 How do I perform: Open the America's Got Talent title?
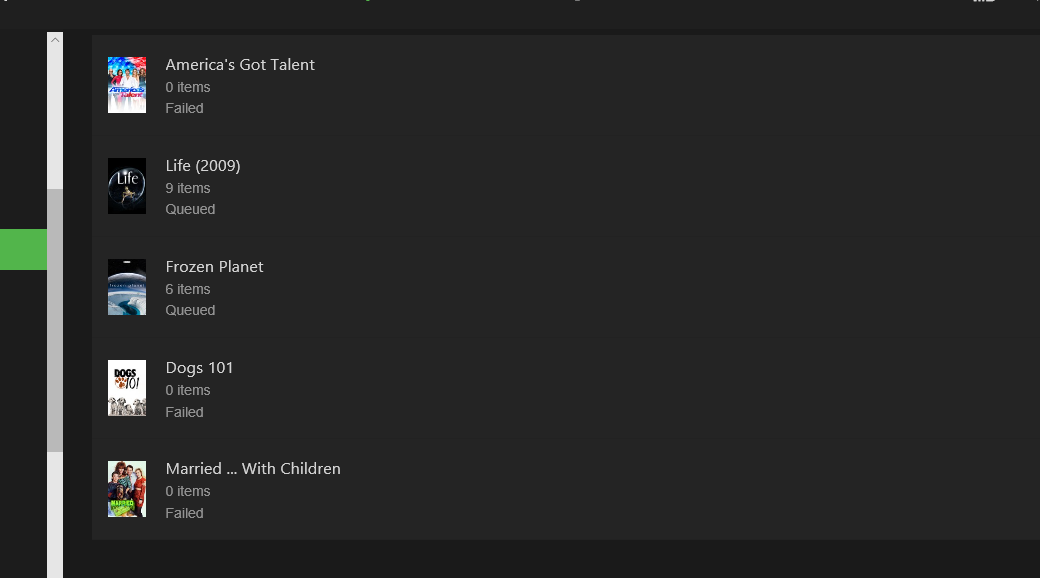[x=240, y=65]
